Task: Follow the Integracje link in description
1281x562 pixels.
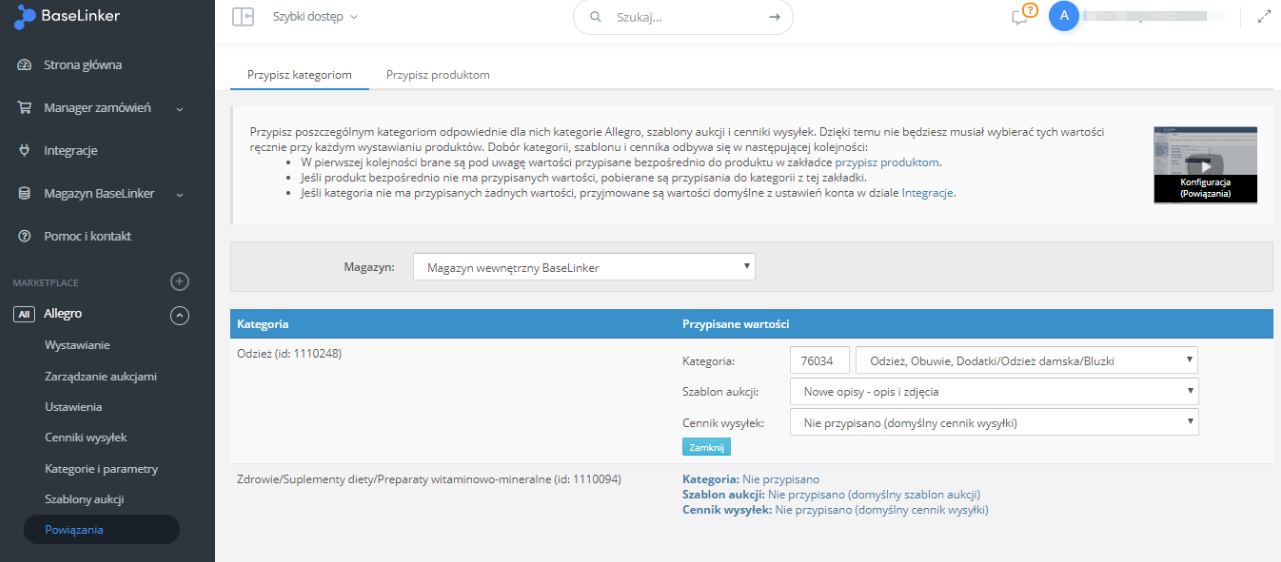Action: [x=928, y=193]
